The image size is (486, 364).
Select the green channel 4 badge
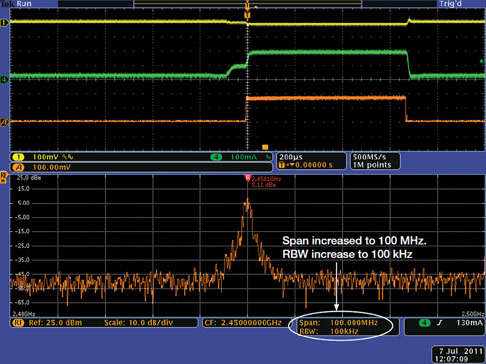(216, 157)
